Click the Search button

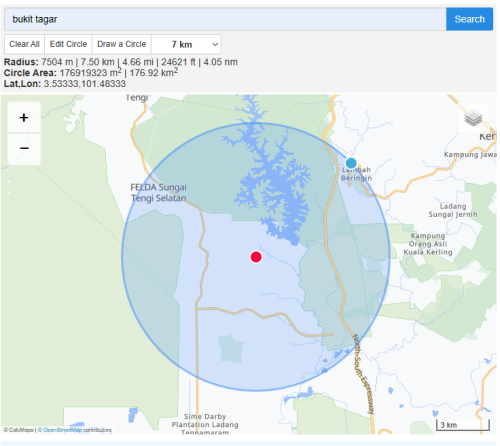[x=469, y=19]
